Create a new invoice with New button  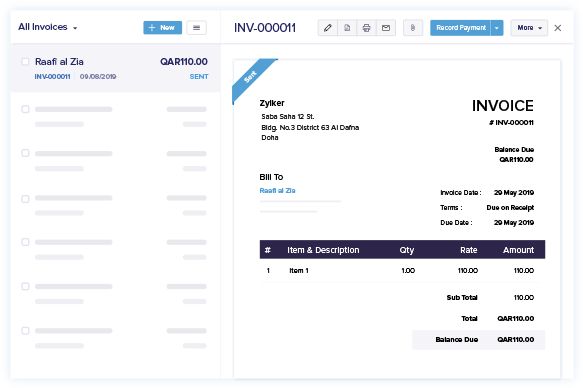162,28
